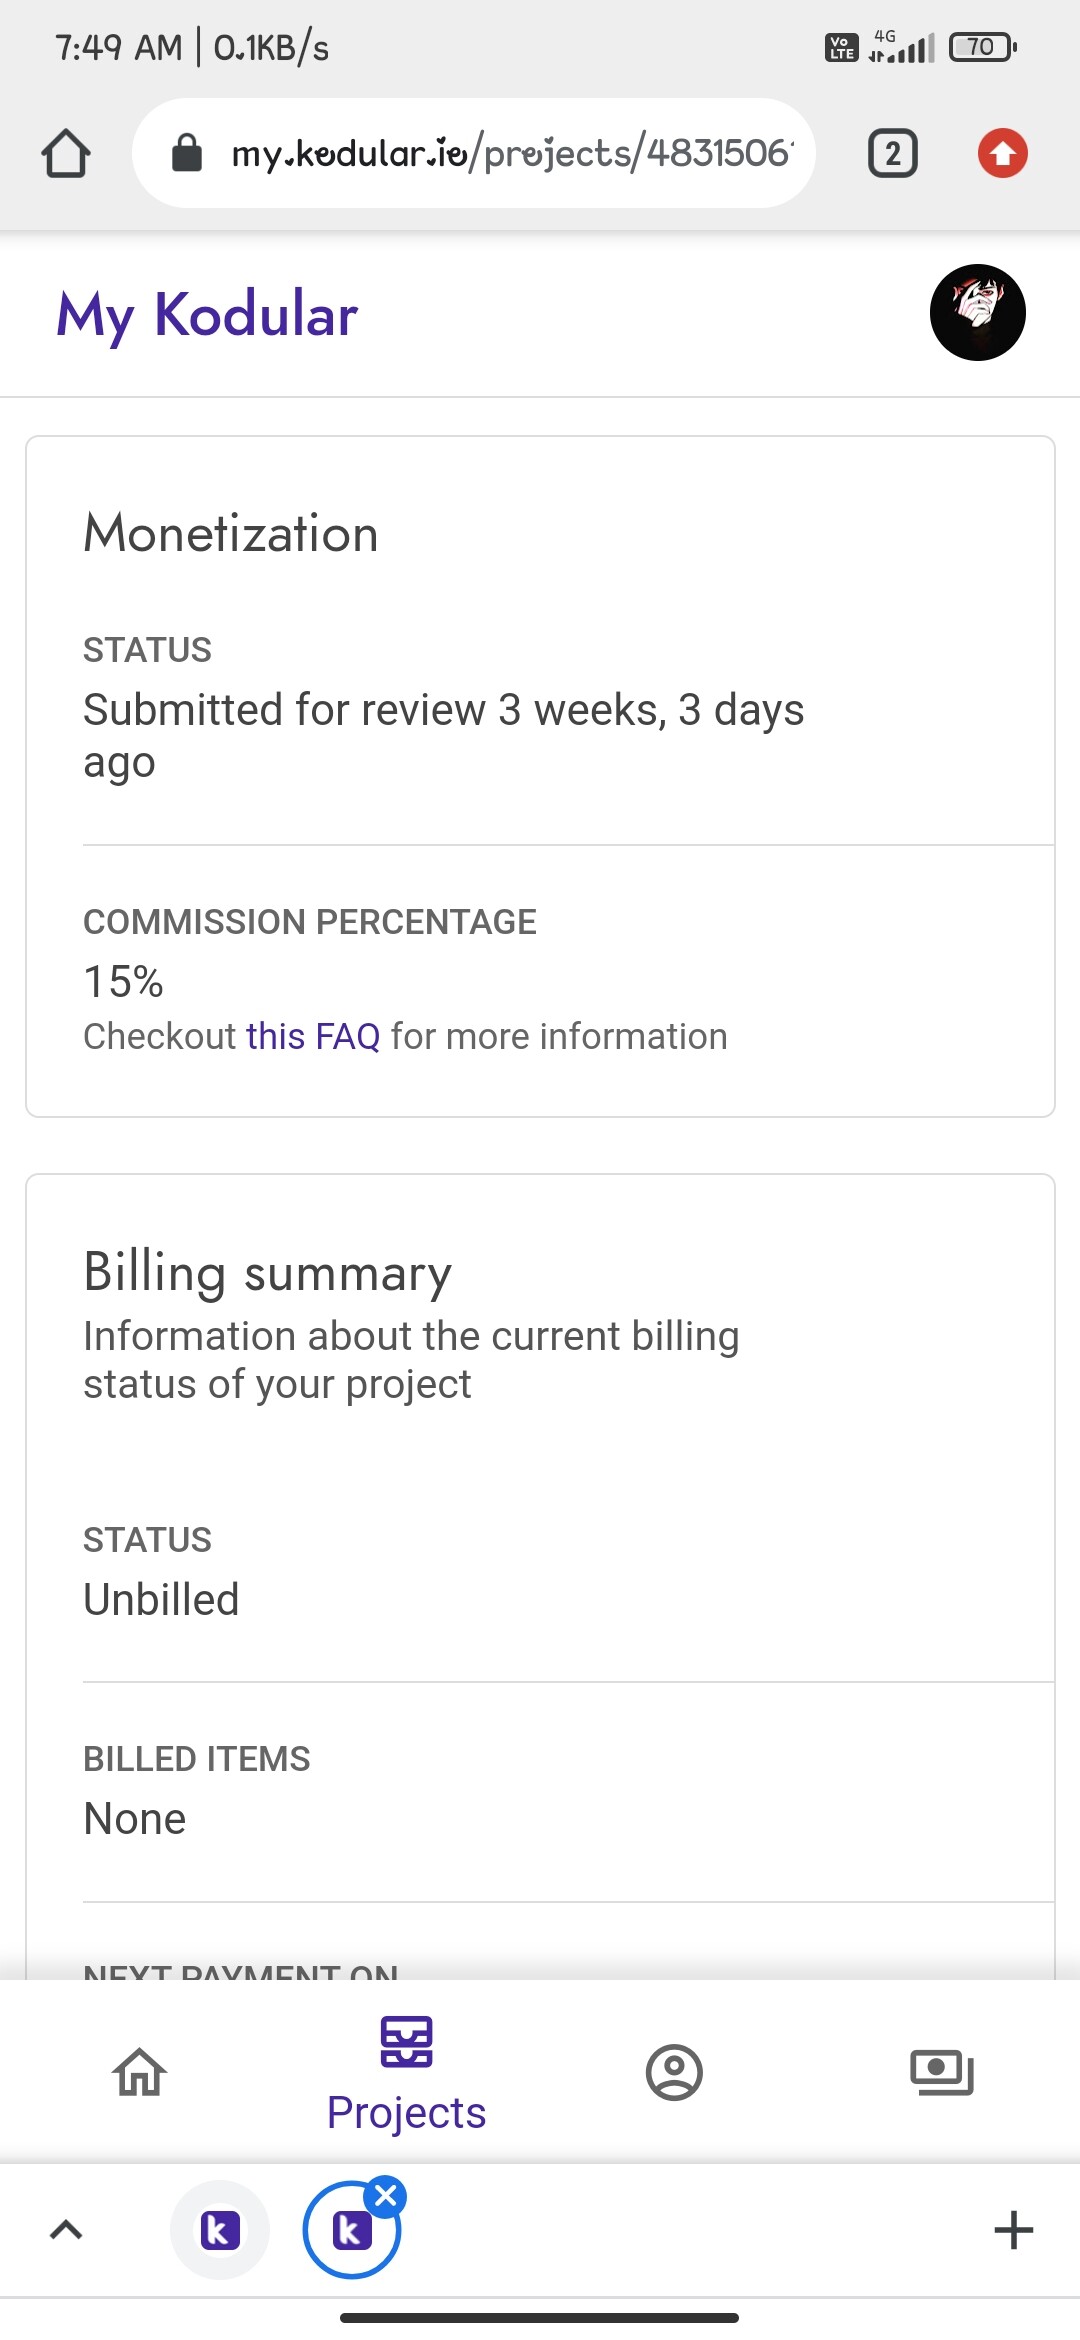This screenshot has height=2340, width=1080.
Task: Select the Projects tab
Action: coord(406,2073)
